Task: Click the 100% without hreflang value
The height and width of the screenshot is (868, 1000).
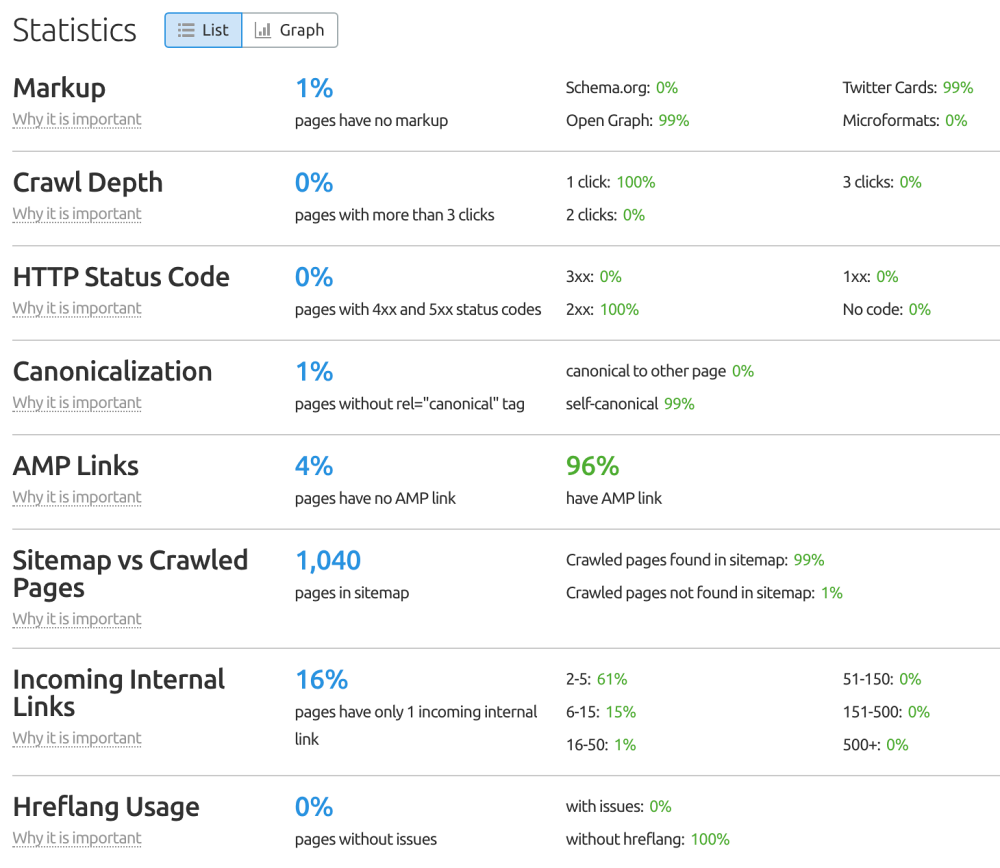Action: click(x=709, y=839)
